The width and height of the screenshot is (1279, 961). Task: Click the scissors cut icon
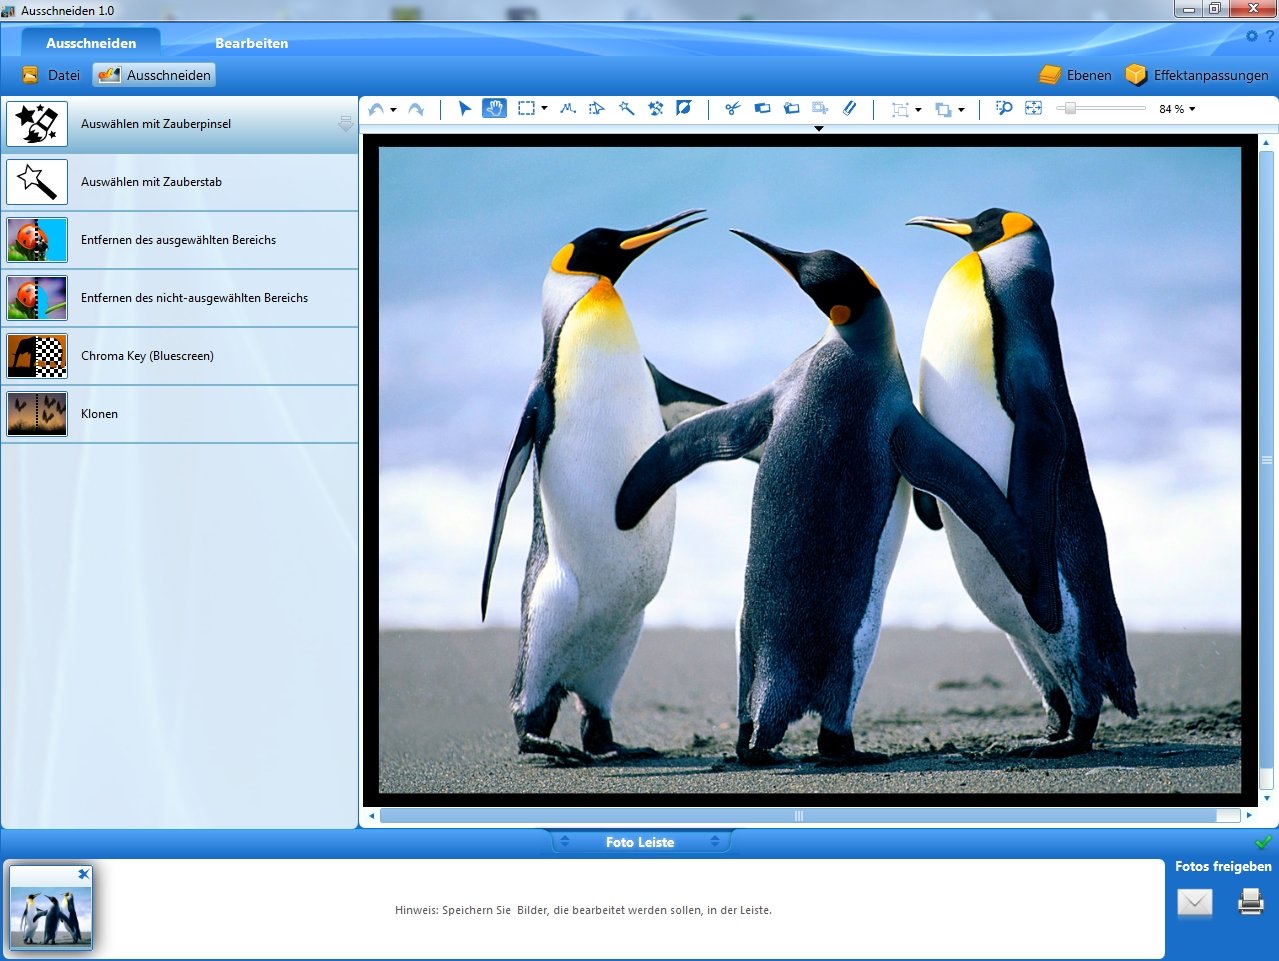click(x=732, y=108)
